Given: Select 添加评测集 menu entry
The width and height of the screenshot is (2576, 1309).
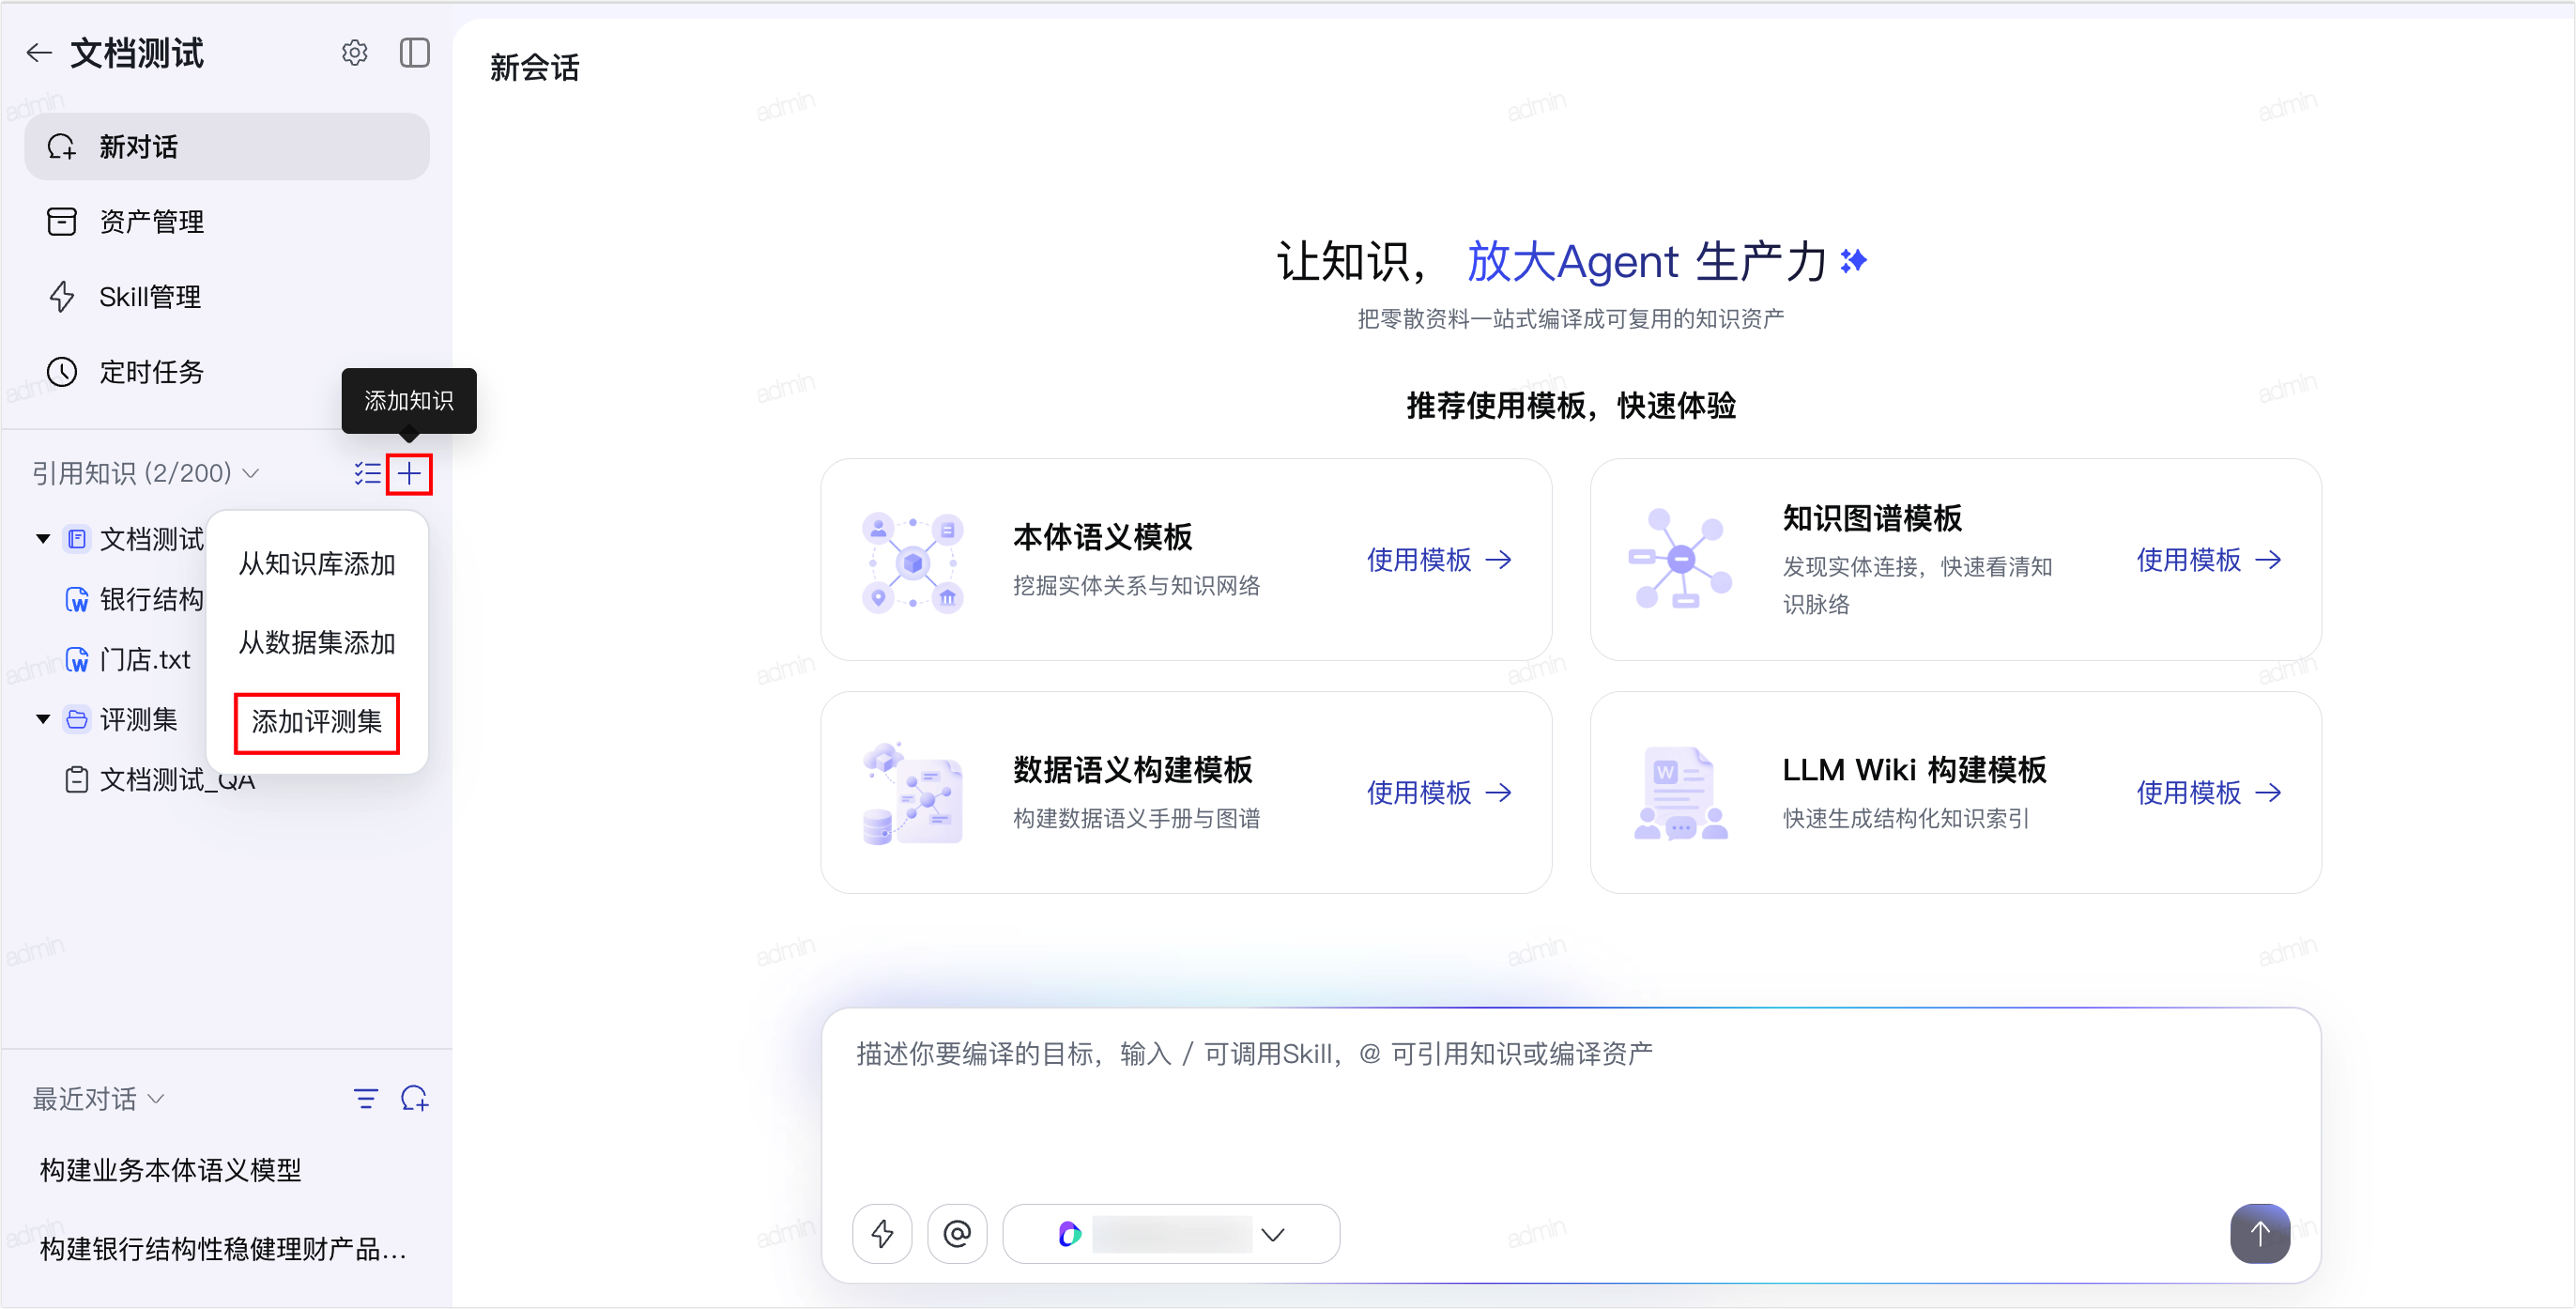Looking at the screenshot, I should pos(317,722).
